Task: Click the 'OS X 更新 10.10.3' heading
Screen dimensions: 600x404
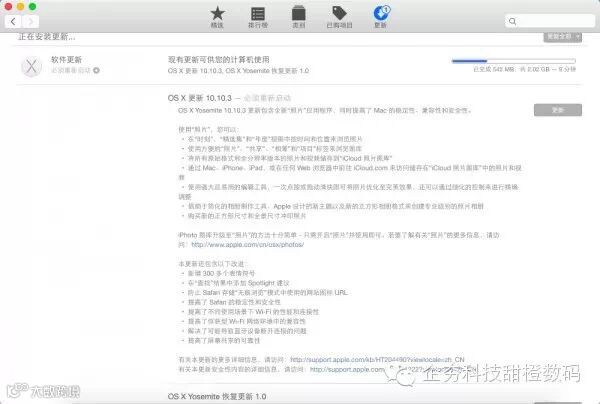Action: point(199,98)
